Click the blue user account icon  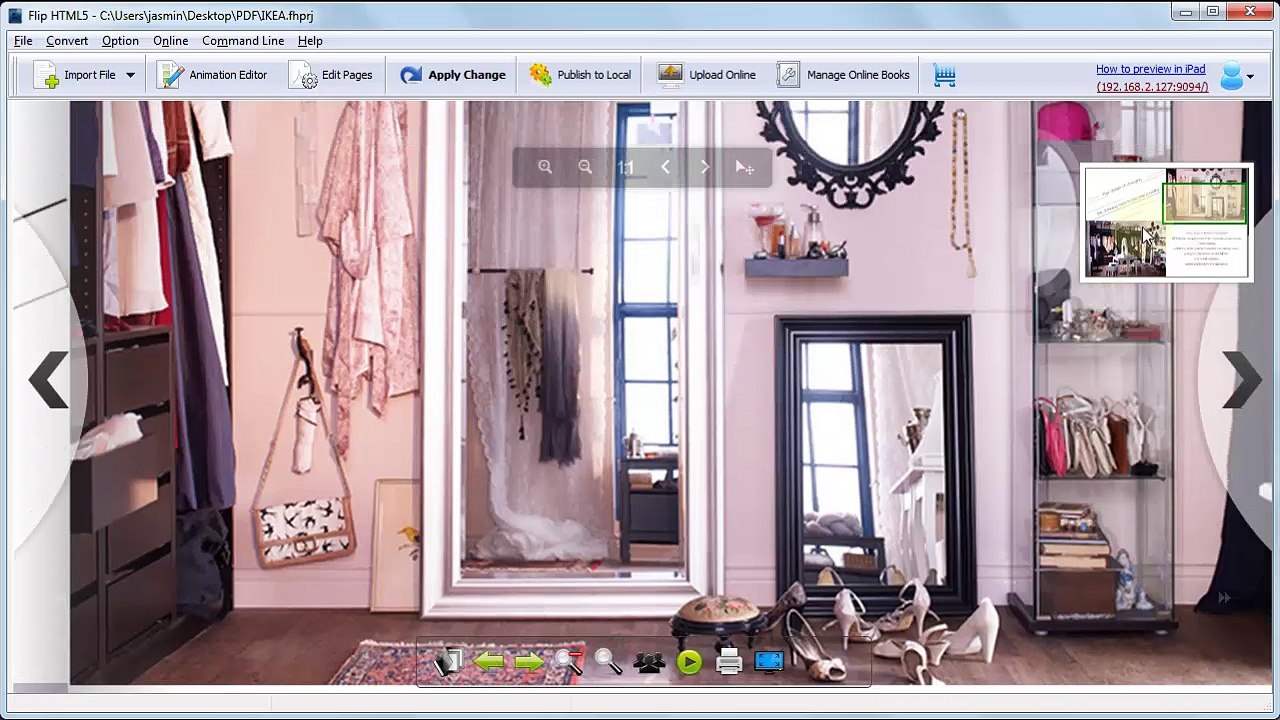pyautogui.click(x=1232, y=76)
